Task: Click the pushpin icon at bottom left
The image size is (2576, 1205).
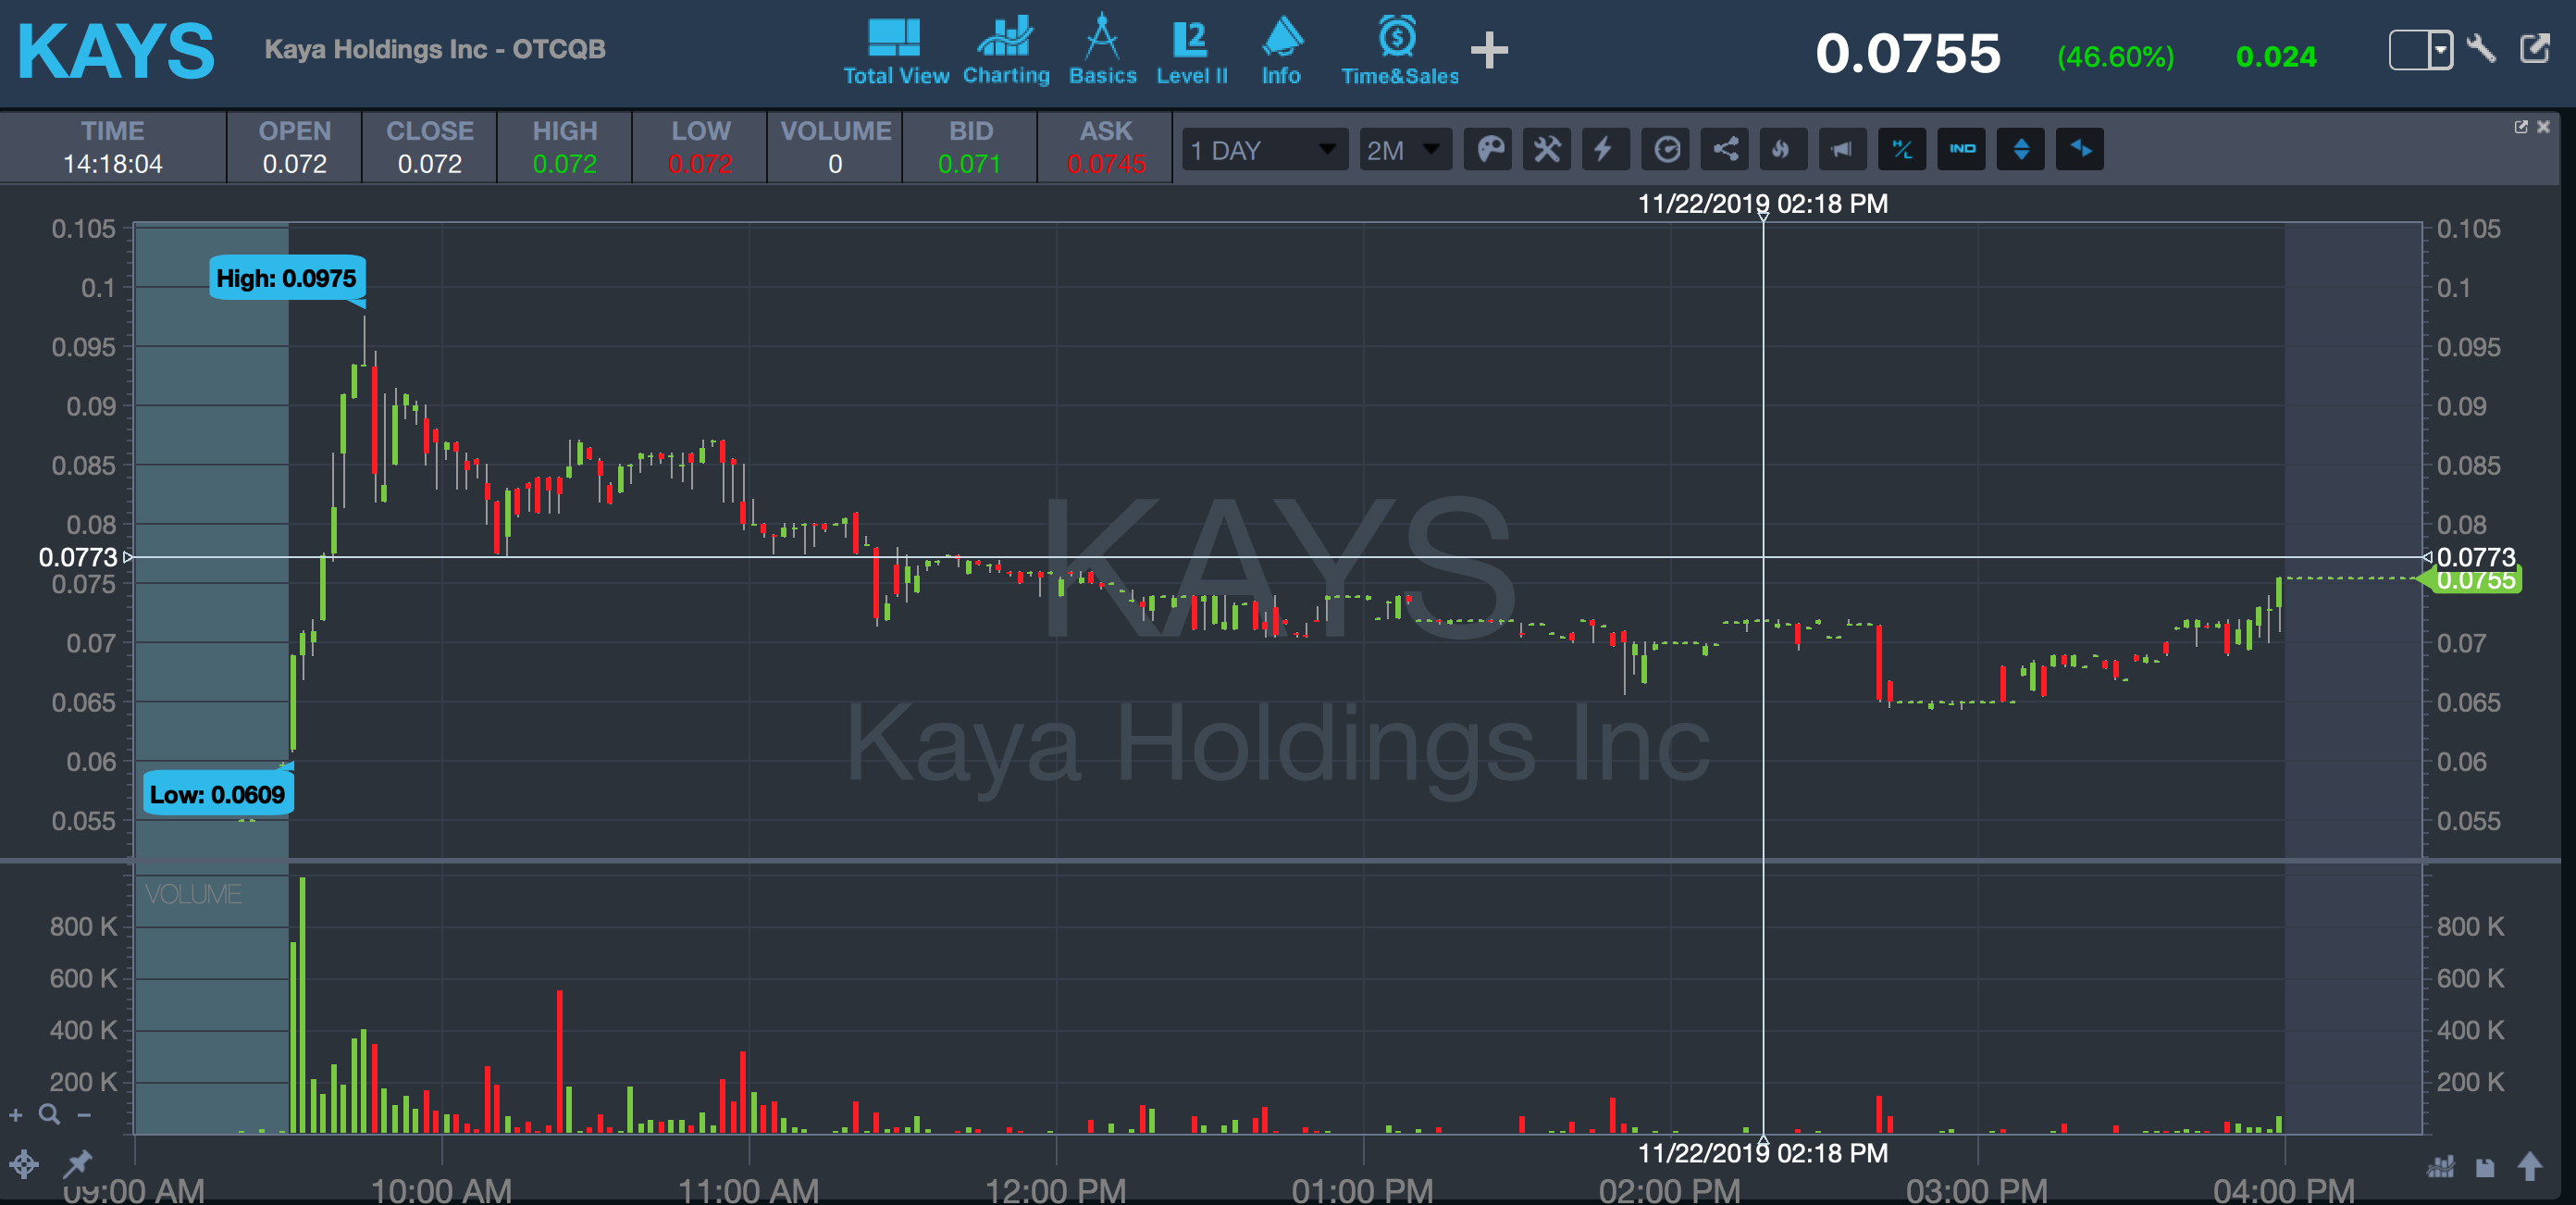Action: (77, 1163)
